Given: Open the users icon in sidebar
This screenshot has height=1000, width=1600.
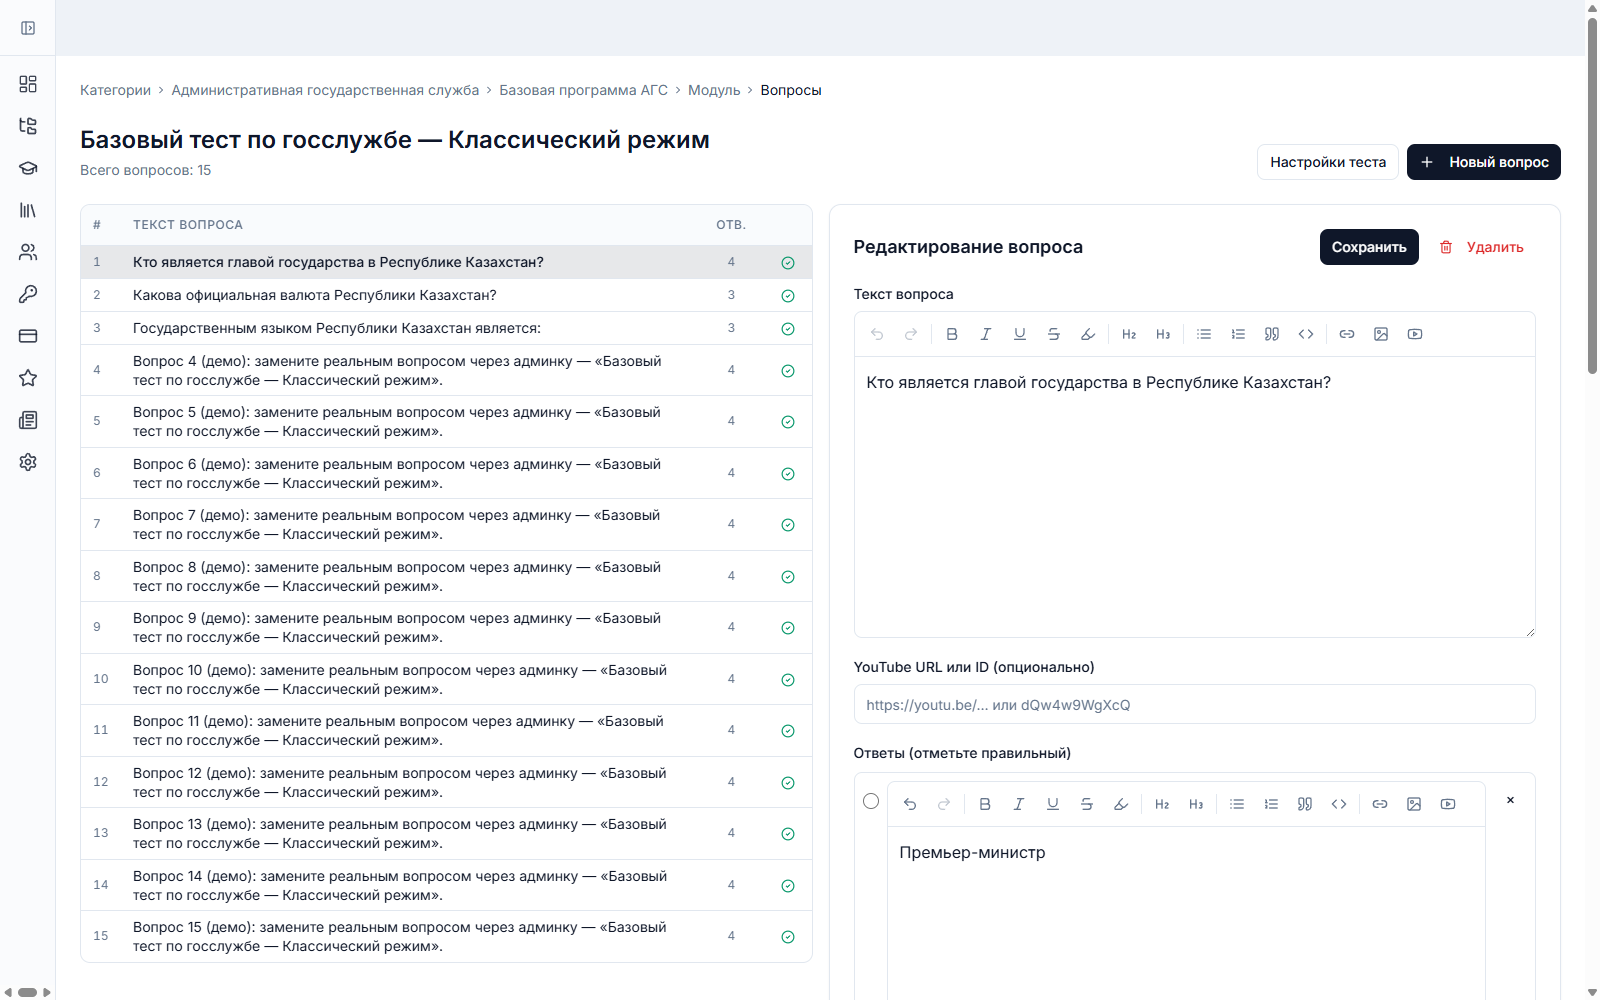Looking at the screenshot, I should 28,252.
